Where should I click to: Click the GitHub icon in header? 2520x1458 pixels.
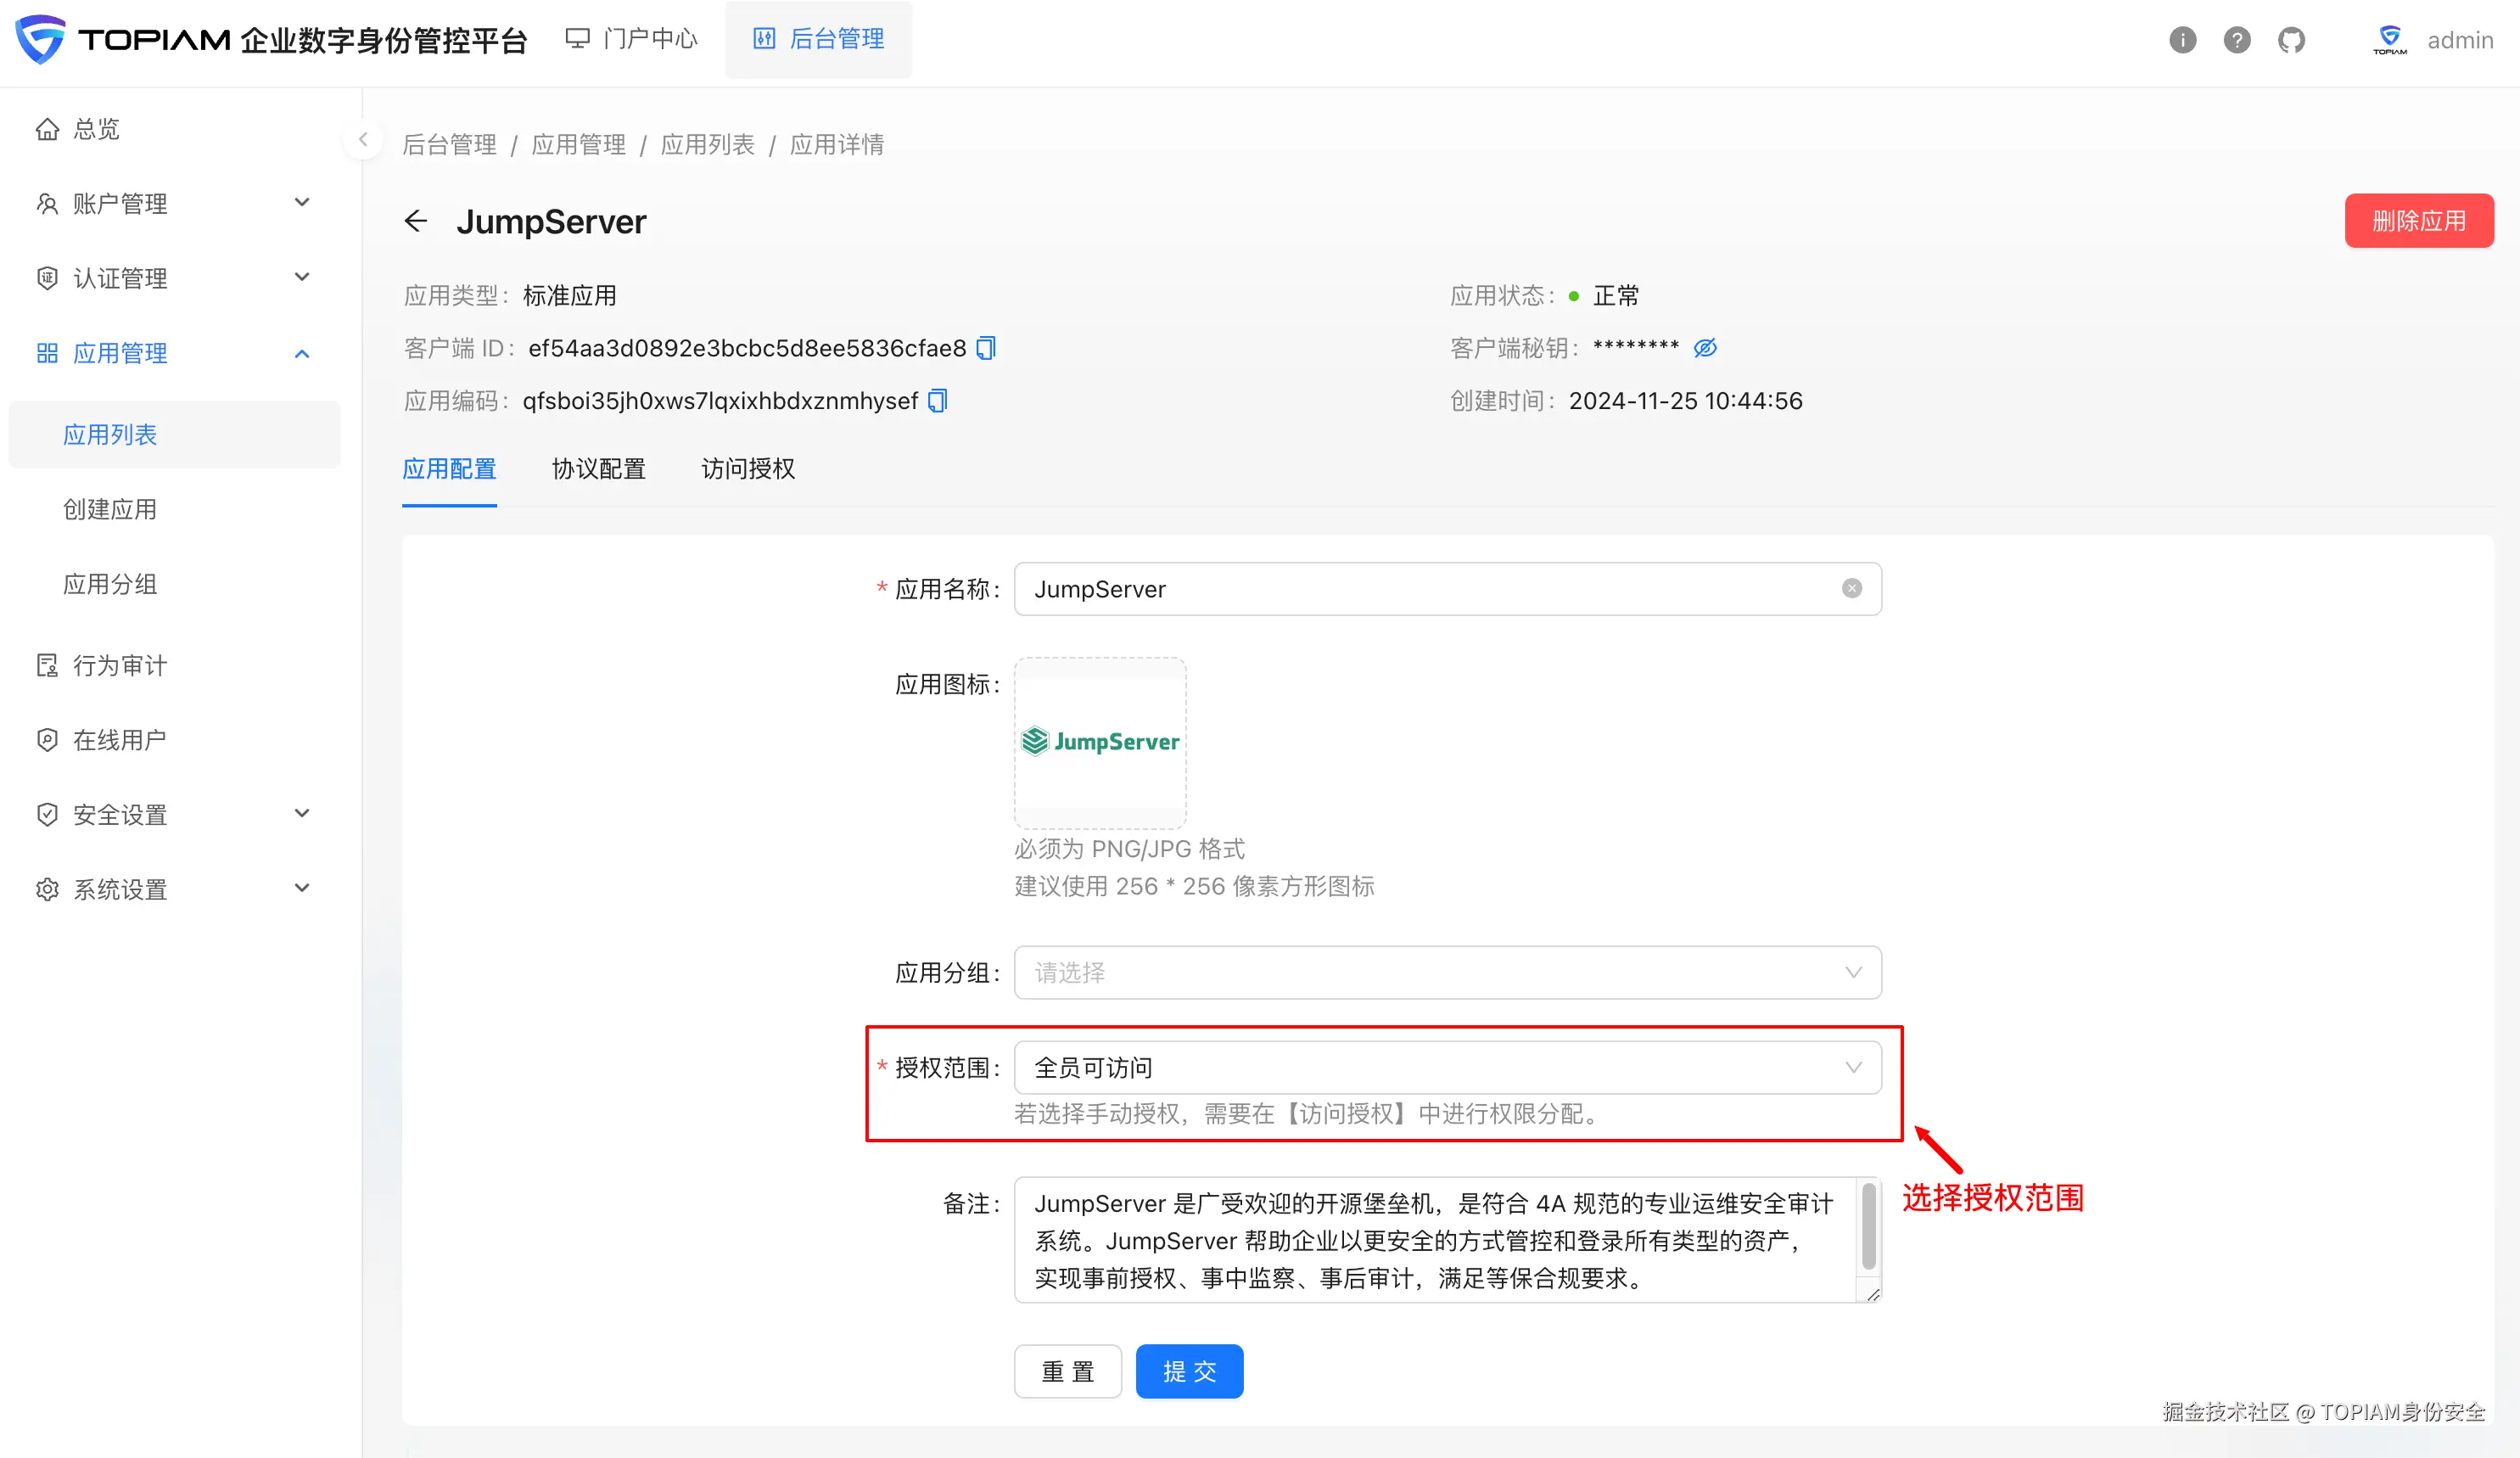pos(2291,40)
